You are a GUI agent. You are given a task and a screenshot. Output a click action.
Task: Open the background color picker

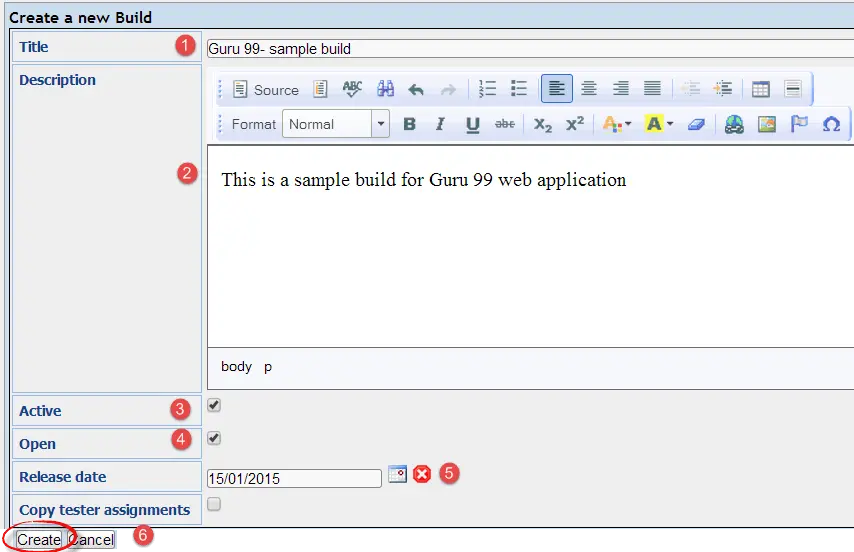(658, 124)
